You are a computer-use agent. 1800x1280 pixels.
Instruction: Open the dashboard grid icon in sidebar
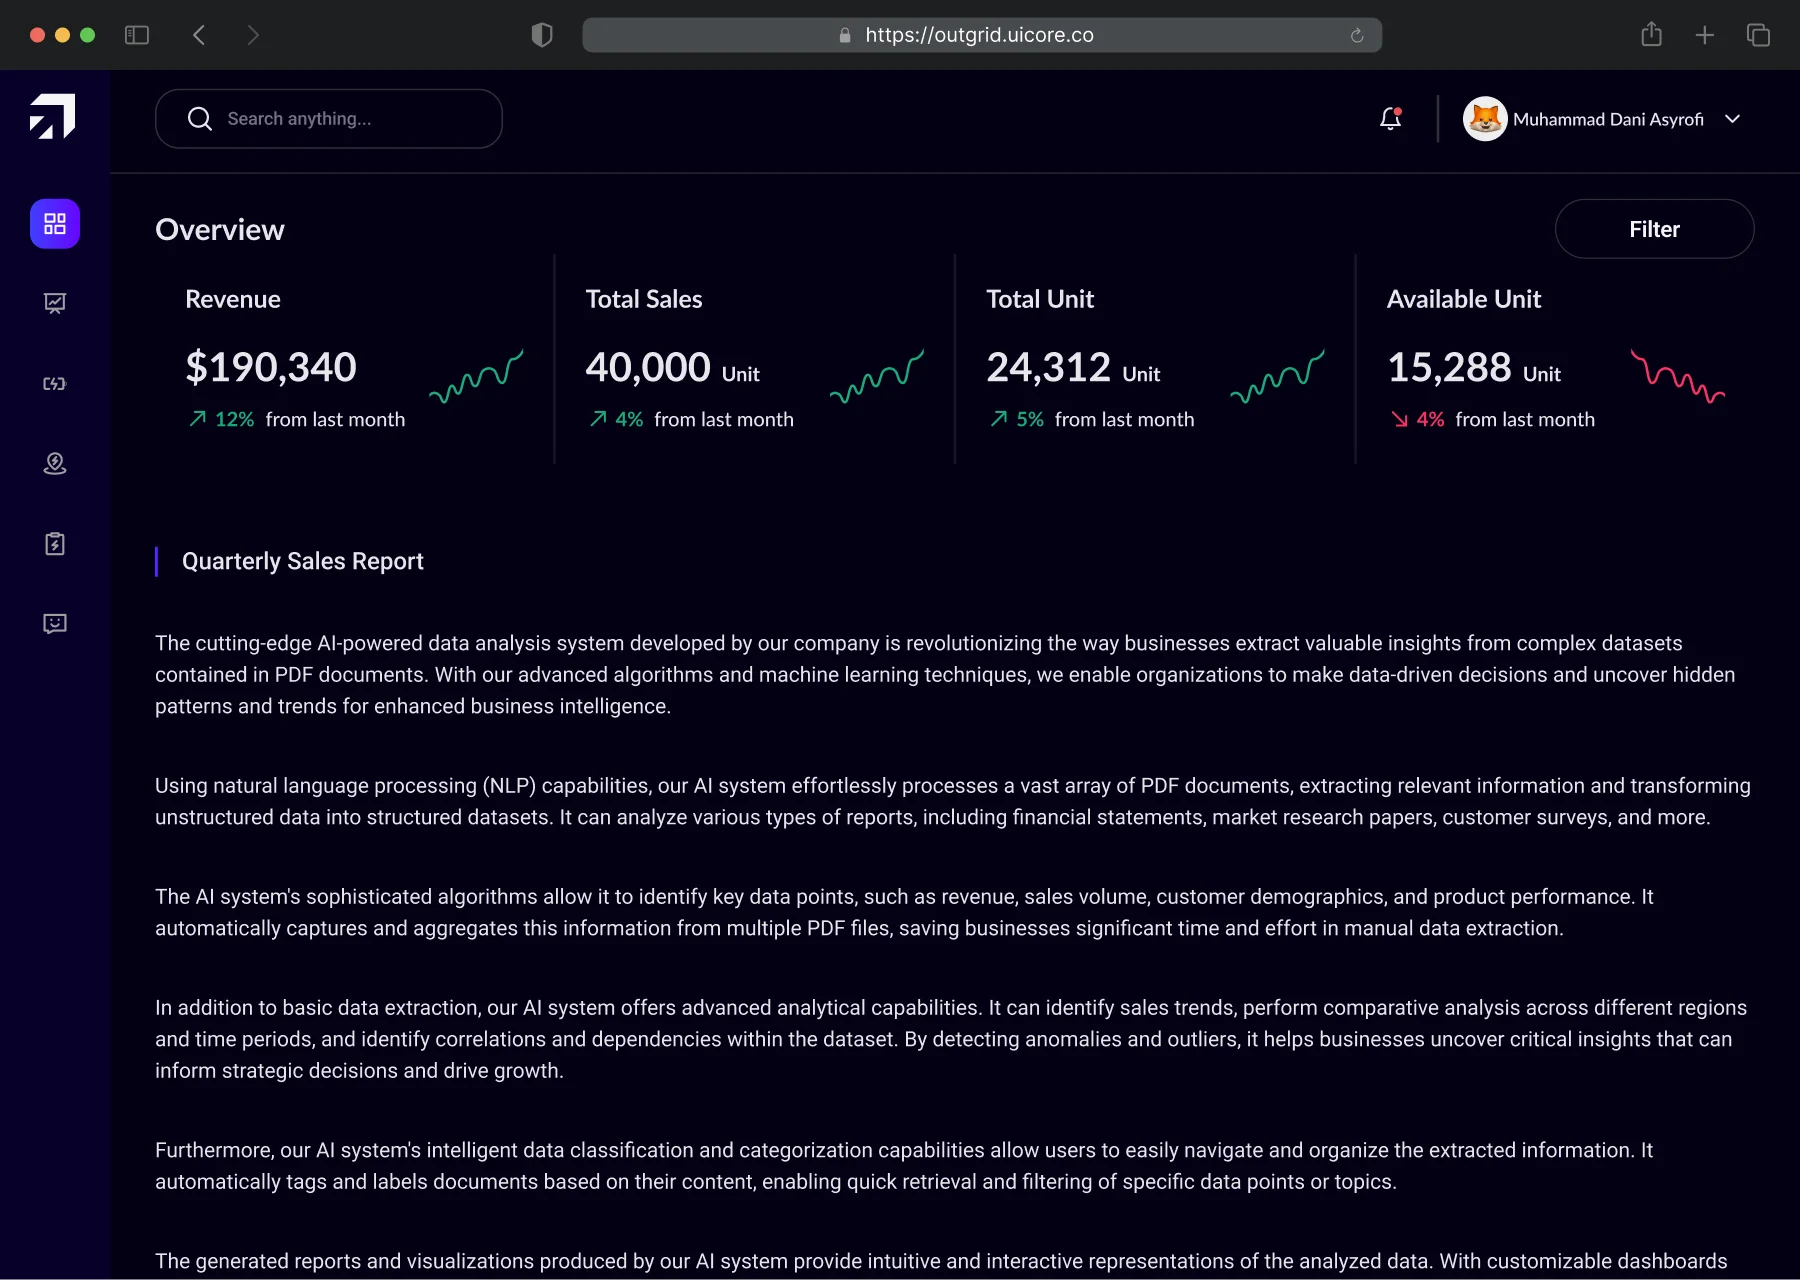[x=55, y=224]
